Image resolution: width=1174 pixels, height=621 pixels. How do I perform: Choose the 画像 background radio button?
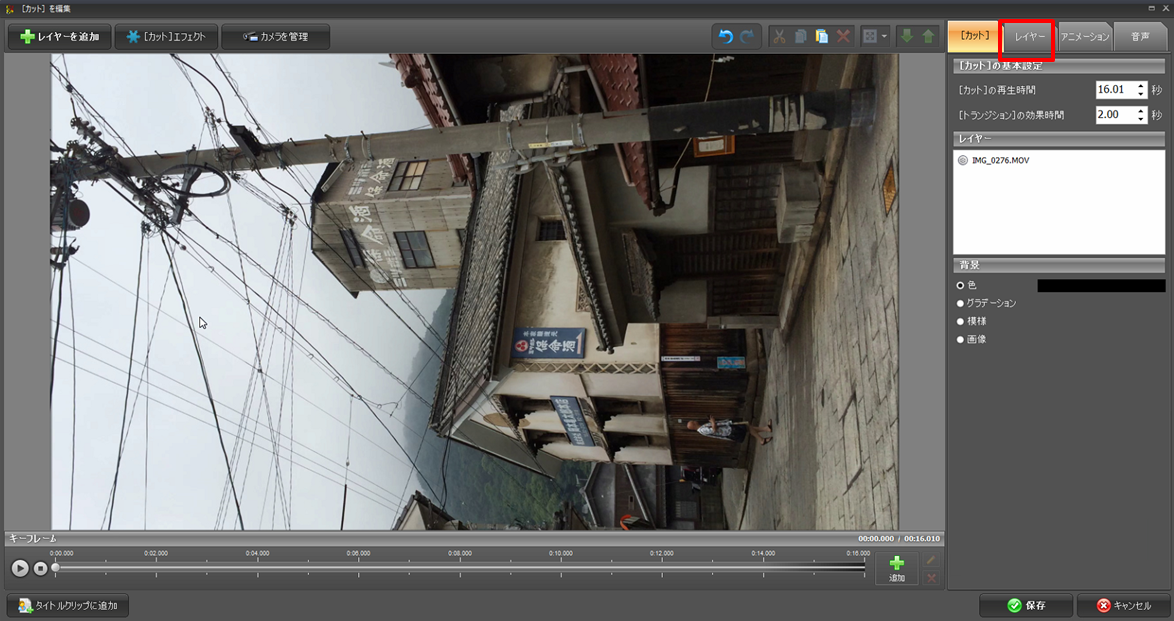coord(961,339)
